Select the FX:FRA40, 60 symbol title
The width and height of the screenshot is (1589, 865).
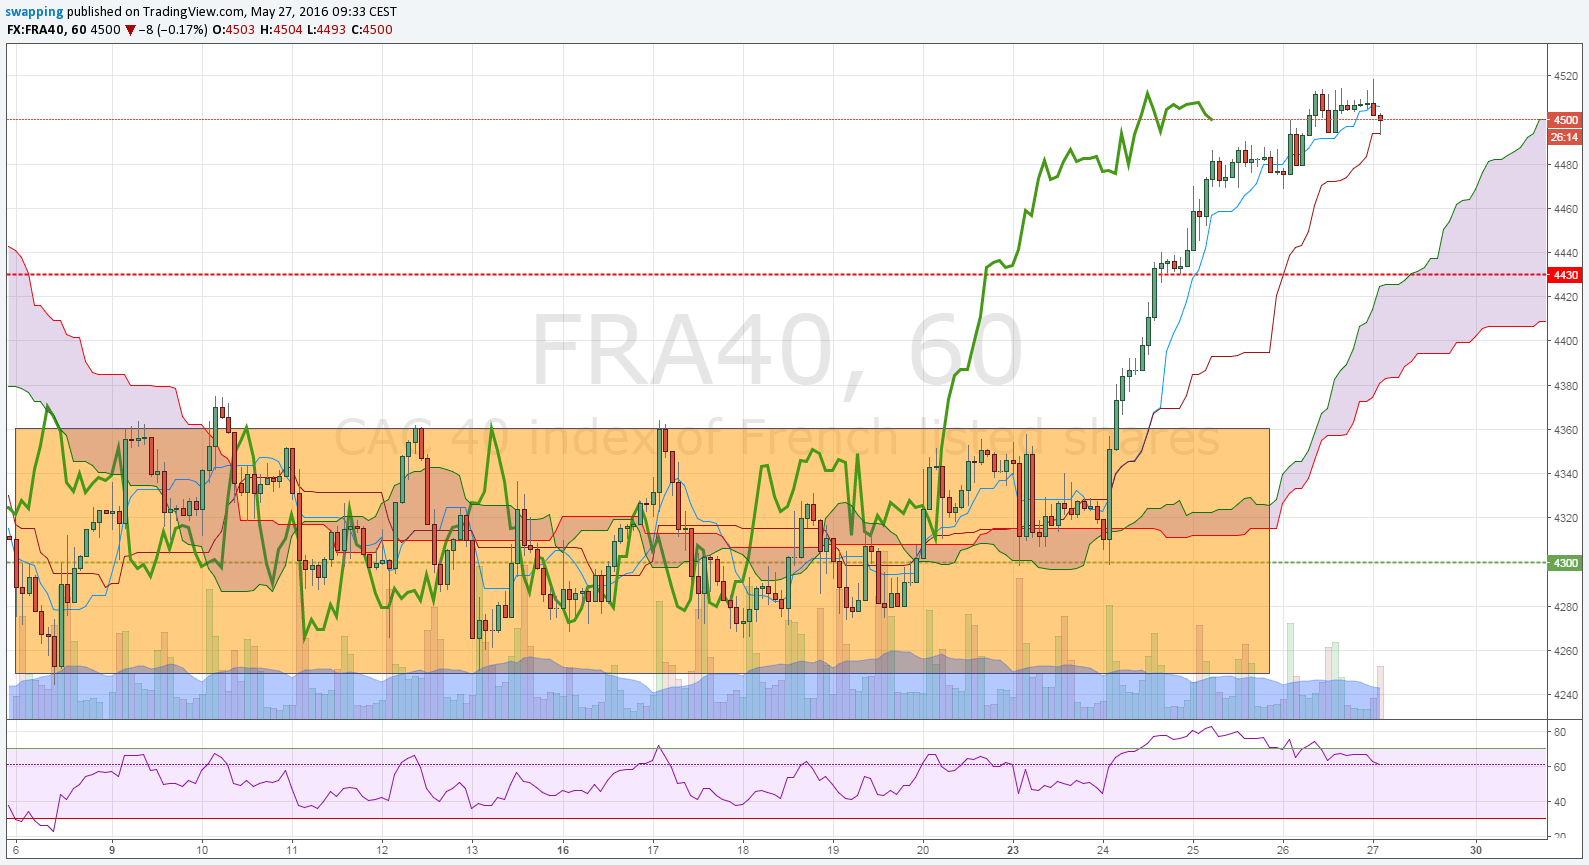[46, 30]
